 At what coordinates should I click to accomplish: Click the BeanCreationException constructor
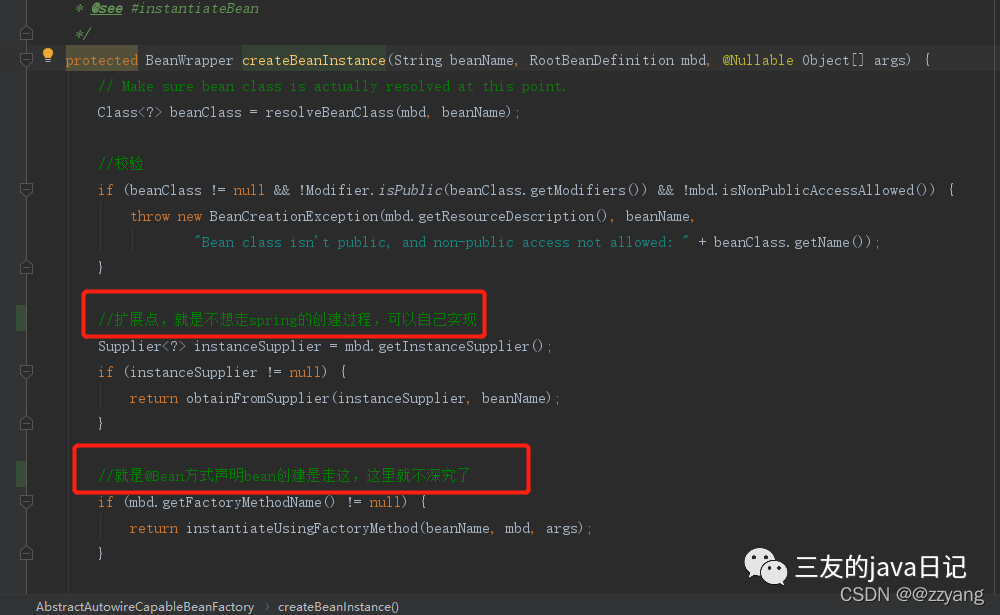pos(293,216)
